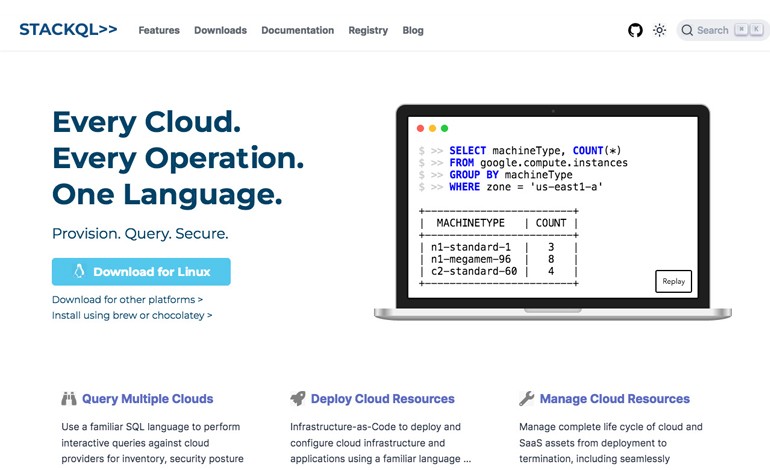Click the yellow dot in terminal window

point(432,128)
